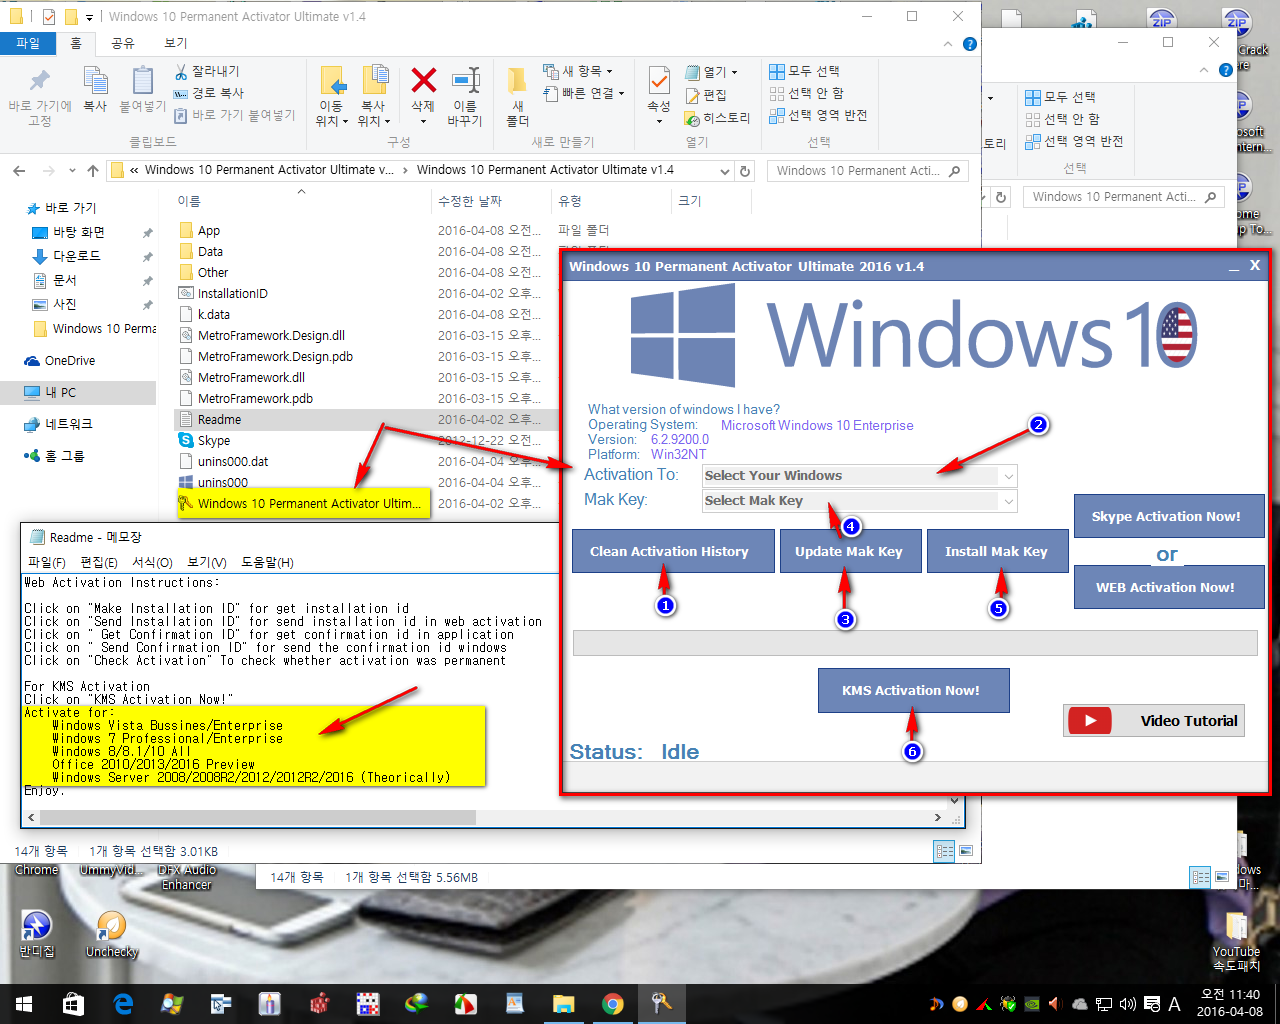
Task: Click Pin to Quick Access (바로 가기에 고정)
Action: 40,96
